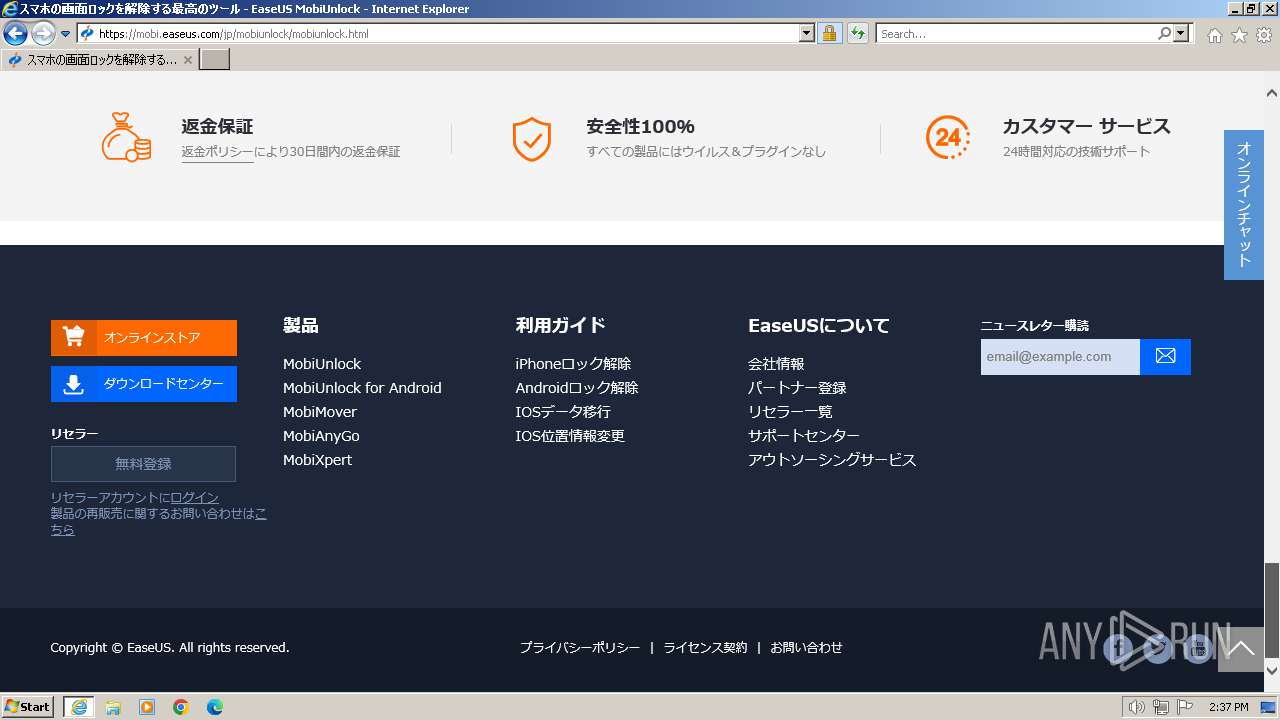This screenshot has width=1280, height=720.
Task: Click the browser Back arrow button
Action: pos(15,33)
